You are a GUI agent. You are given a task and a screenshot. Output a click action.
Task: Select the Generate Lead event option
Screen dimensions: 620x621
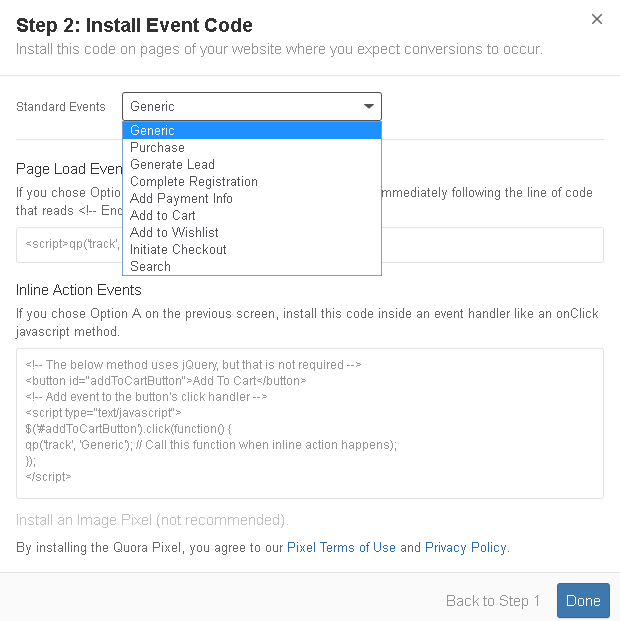click(252, 164)
